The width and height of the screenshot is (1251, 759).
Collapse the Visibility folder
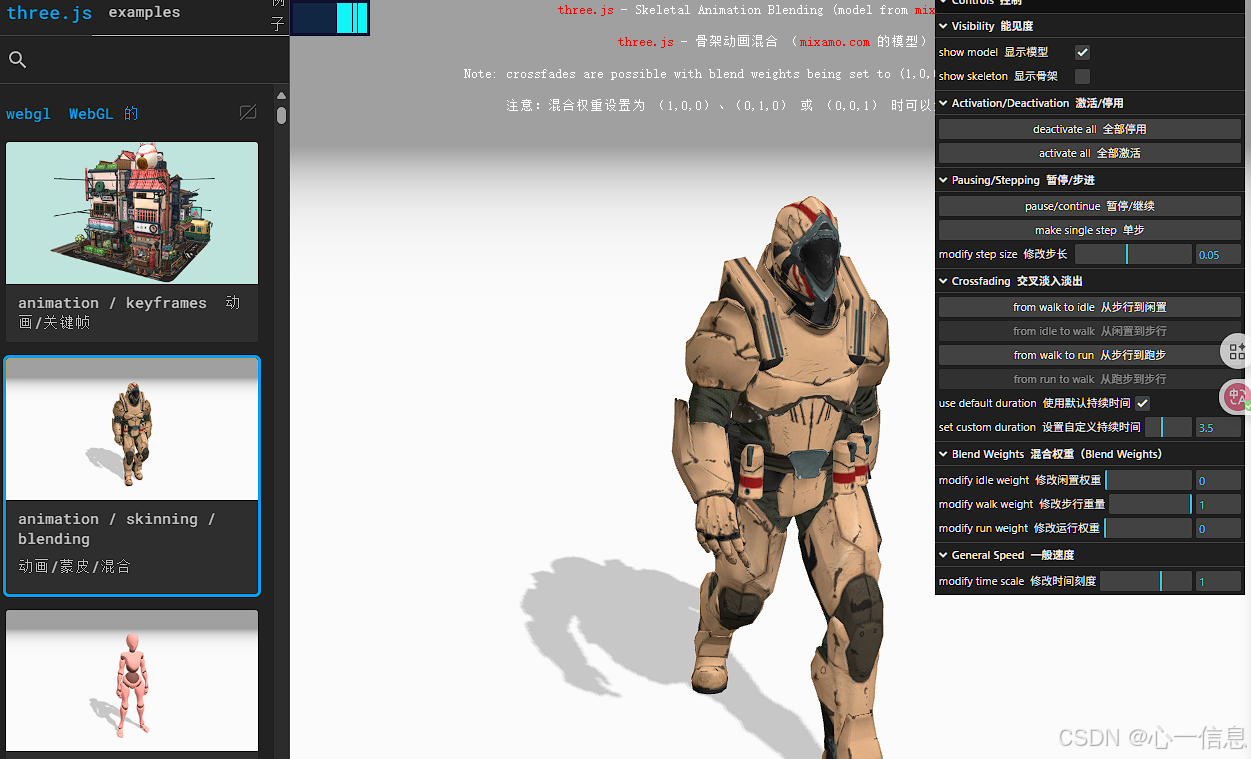1089,26
